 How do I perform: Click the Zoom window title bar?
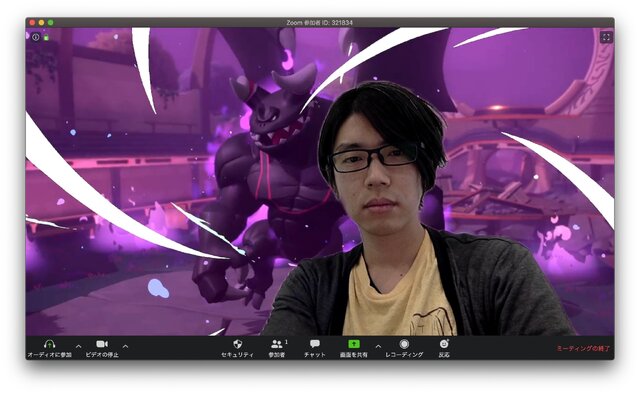(320, 22)
